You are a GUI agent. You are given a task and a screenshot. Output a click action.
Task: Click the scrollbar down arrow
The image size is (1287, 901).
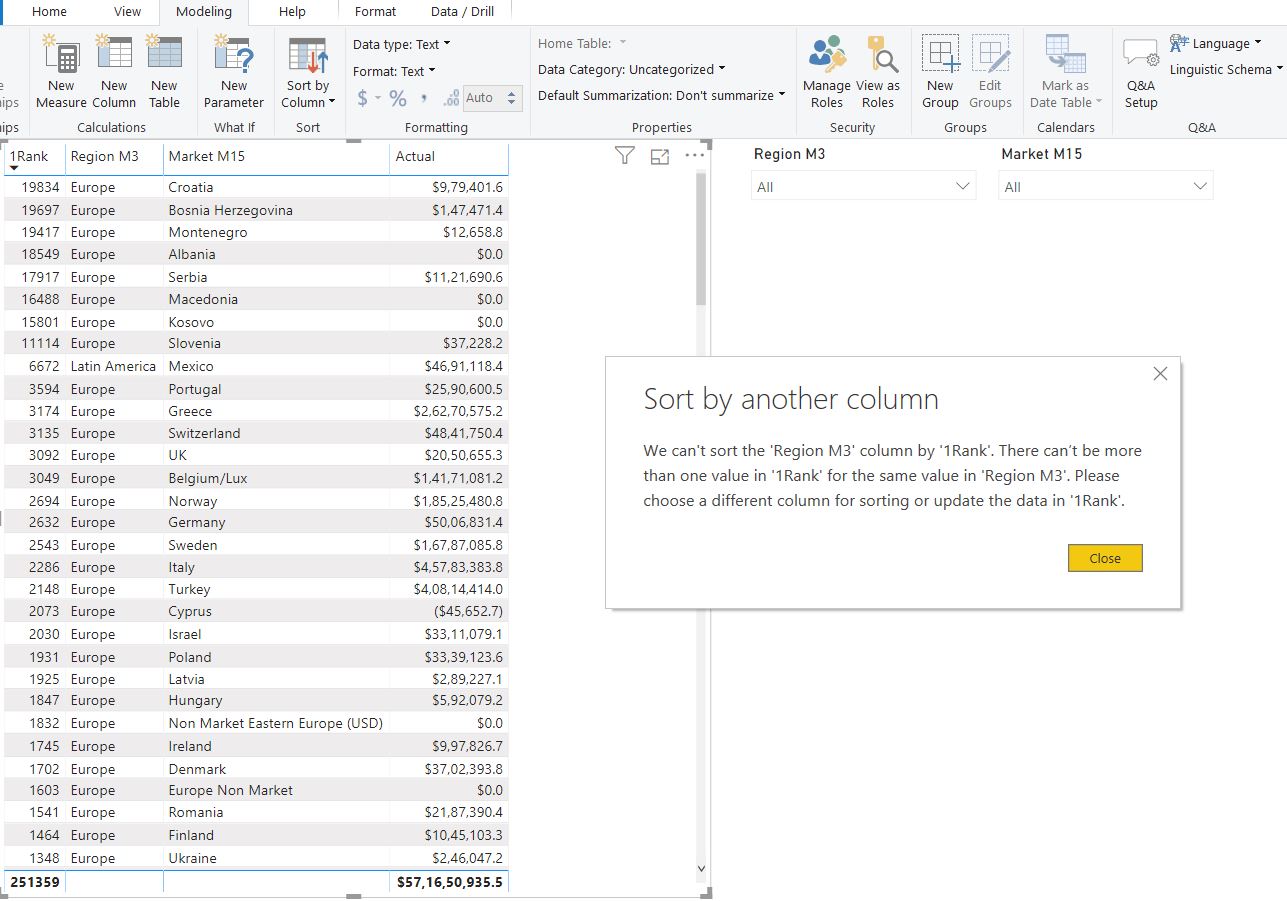coord(701,868)
